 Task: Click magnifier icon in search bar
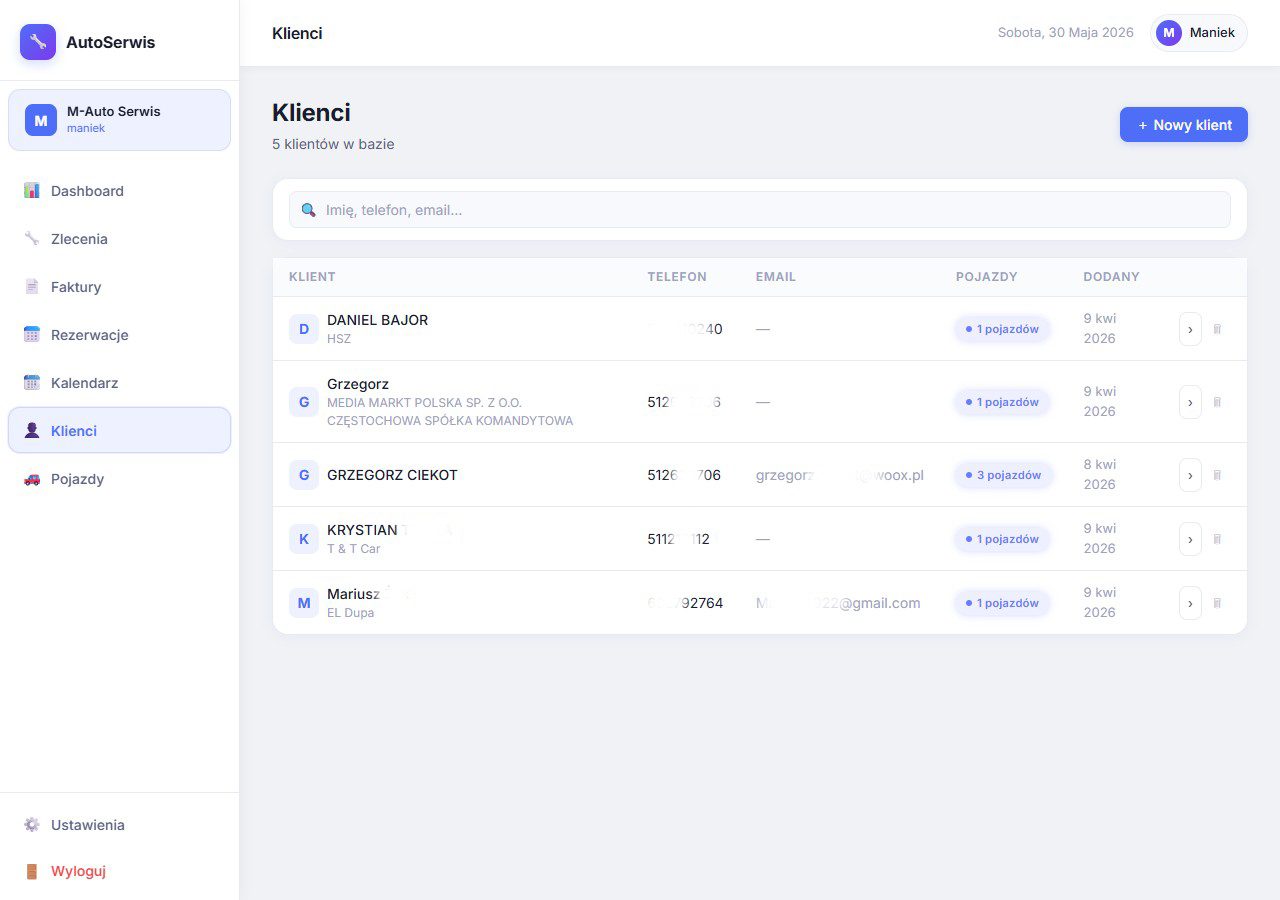click(308, 210)
